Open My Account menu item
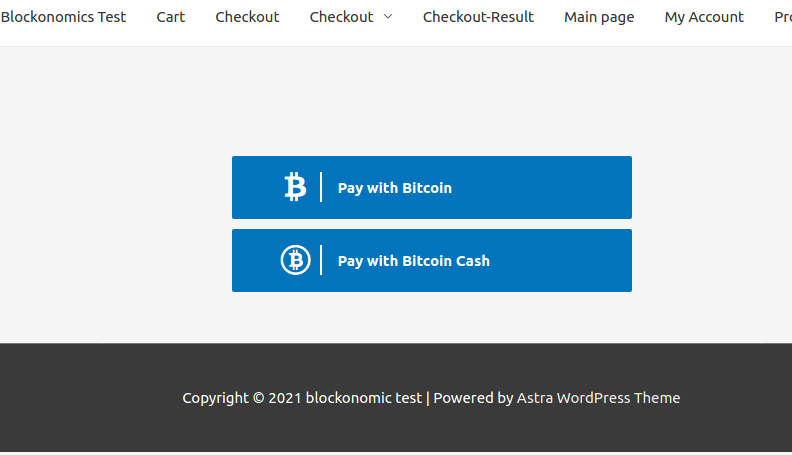 click(x=704, y=17)
